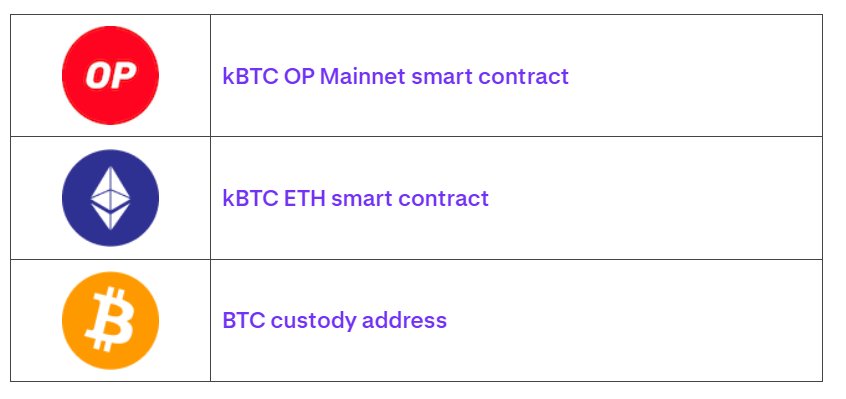Click the word address in BTC link
This screenshot has height=399, width=846.
[404, 320]
